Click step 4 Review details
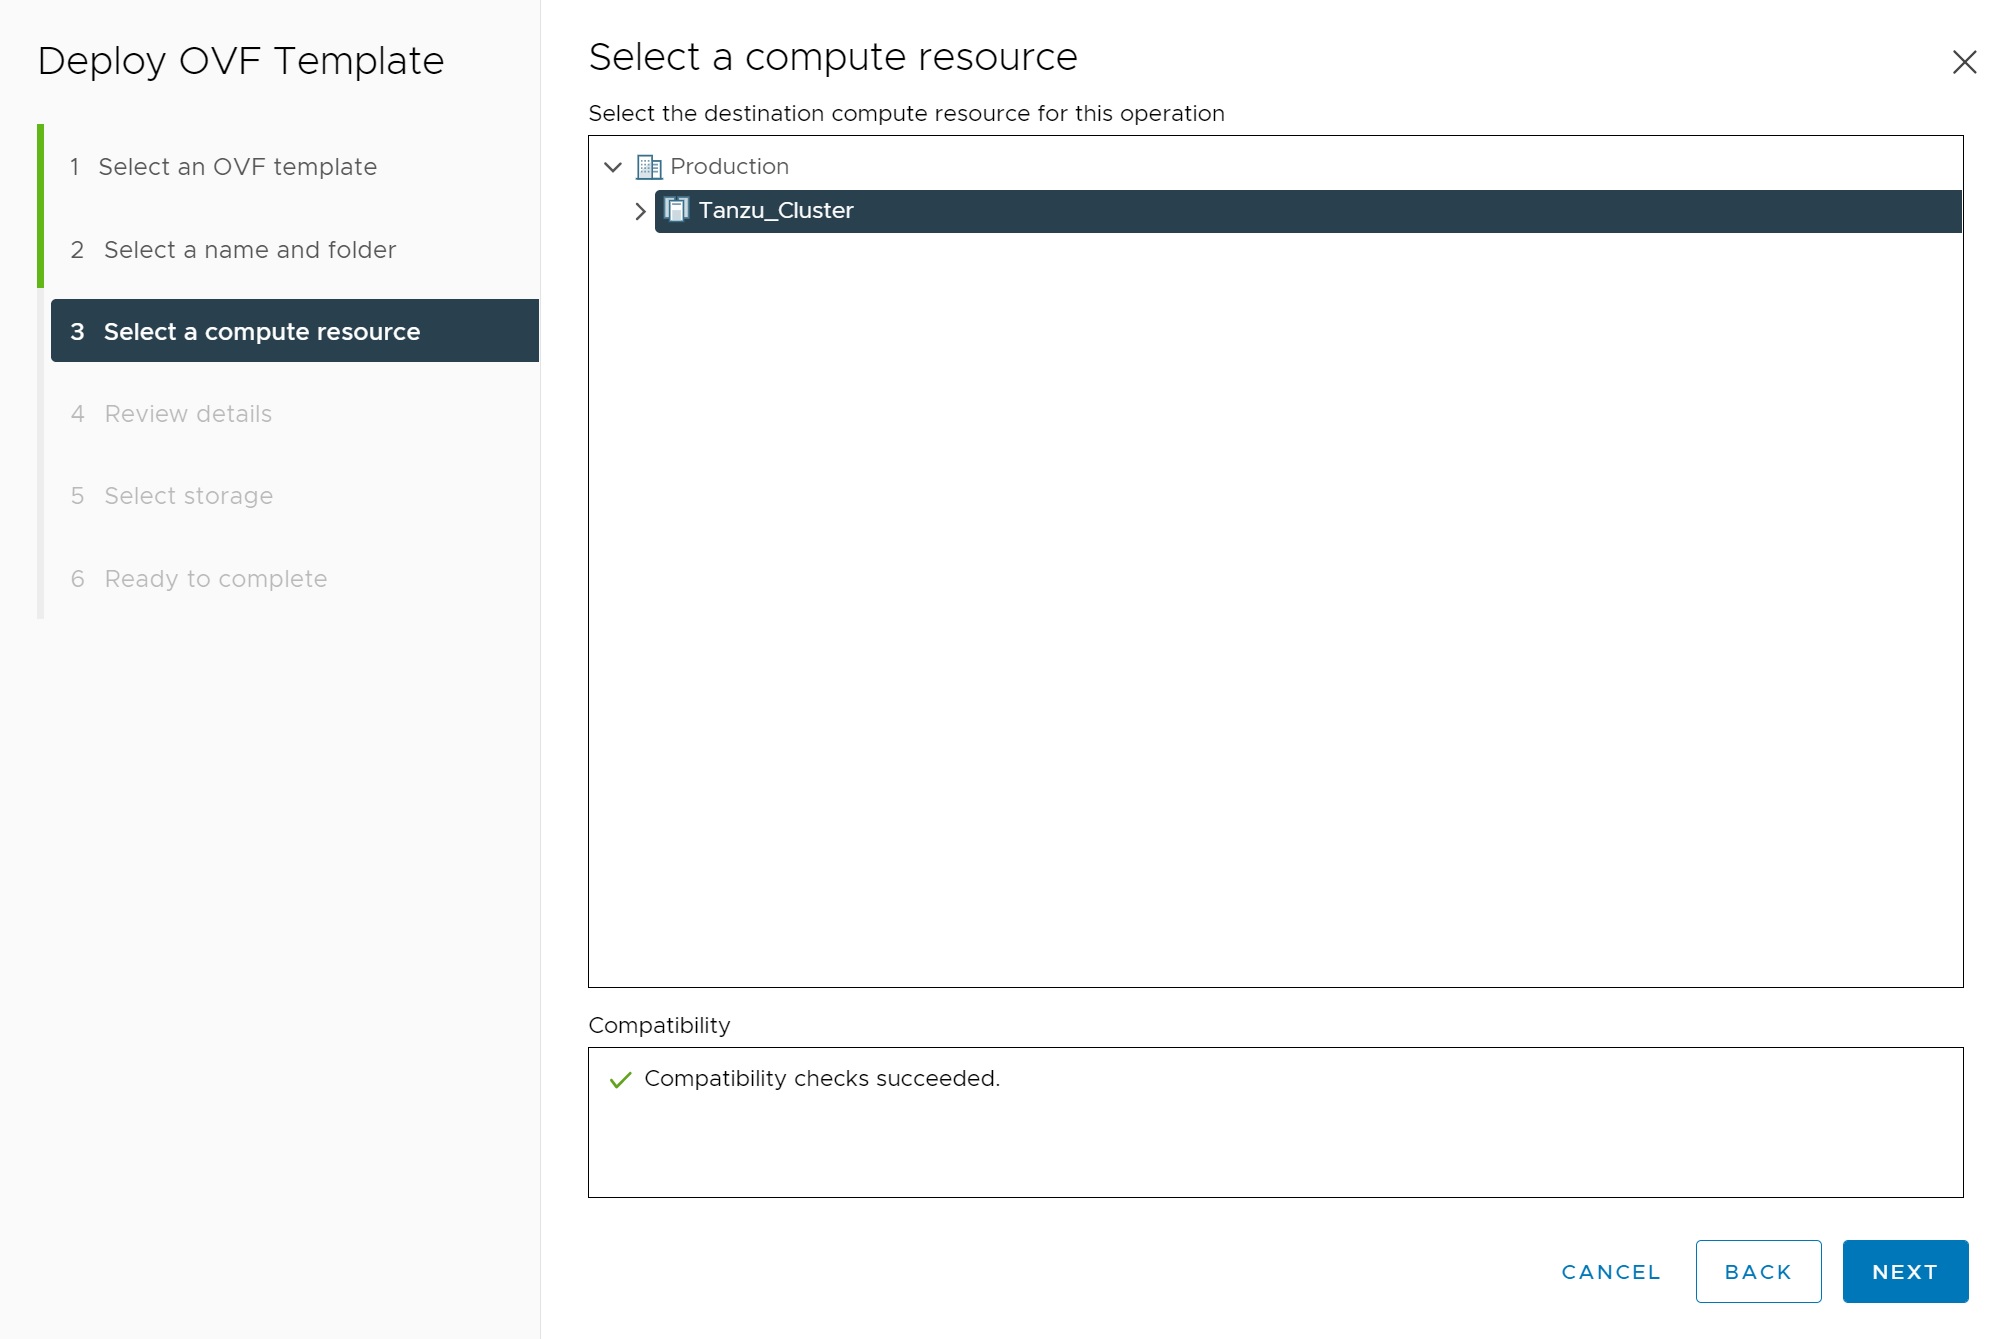 188,414
